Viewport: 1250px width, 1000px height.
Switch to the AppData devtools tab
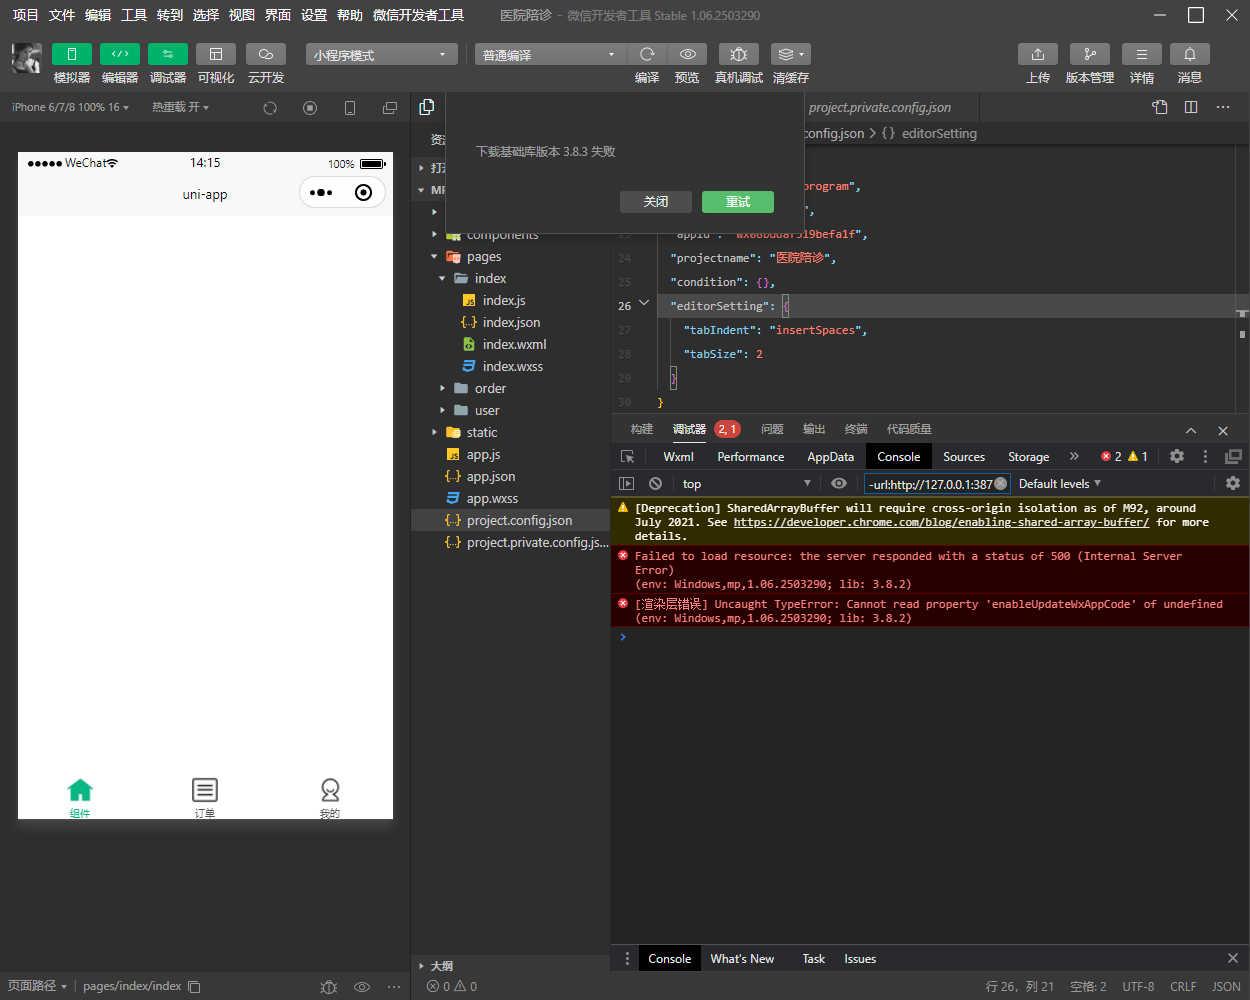point(831,457)
